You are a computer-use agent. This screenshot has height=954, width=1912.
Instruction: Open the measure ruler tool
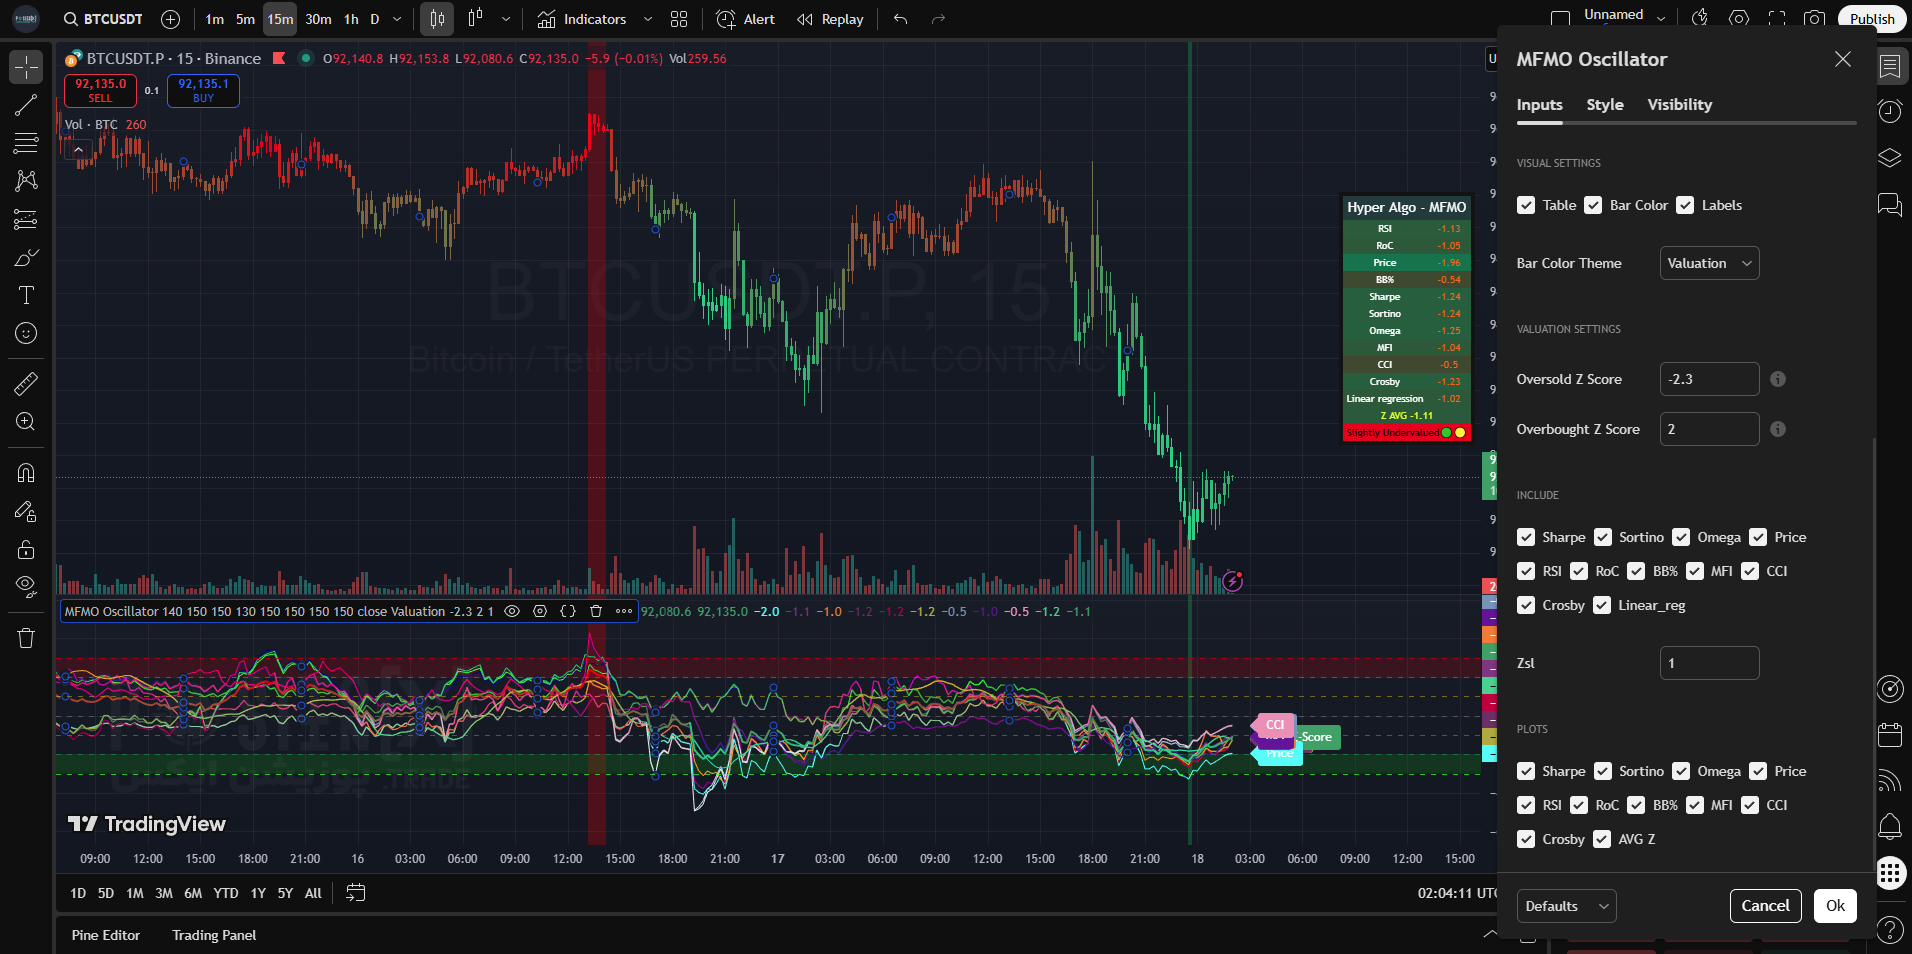point(26,383)
